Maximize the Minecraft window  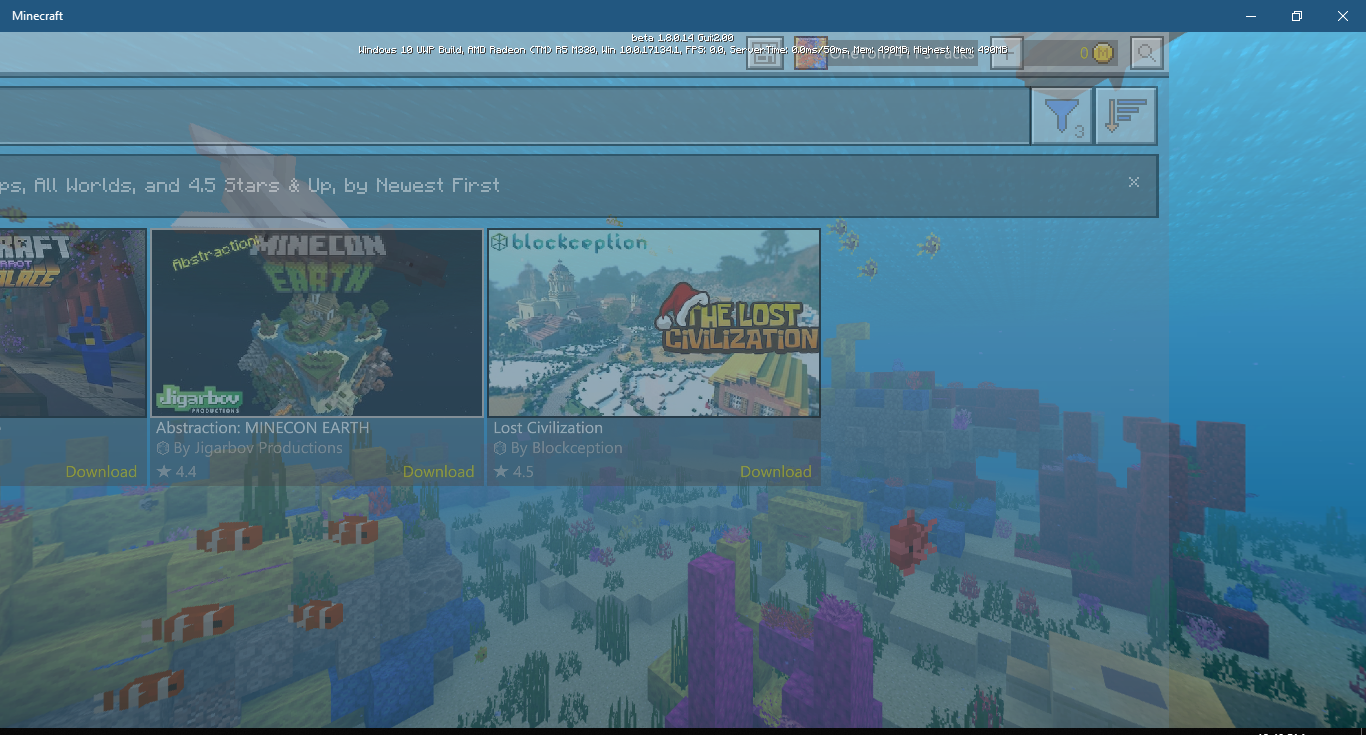click(1297, 16)
